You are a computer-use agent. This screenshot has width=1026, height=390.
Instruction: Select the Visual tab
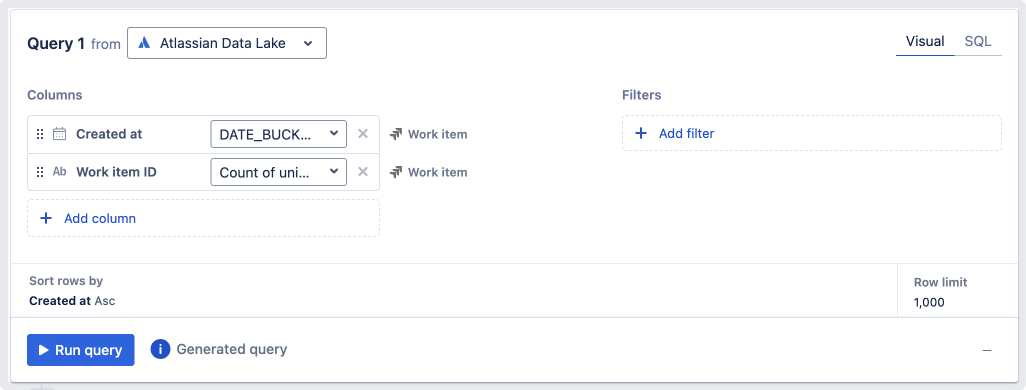tap(925, 41)
